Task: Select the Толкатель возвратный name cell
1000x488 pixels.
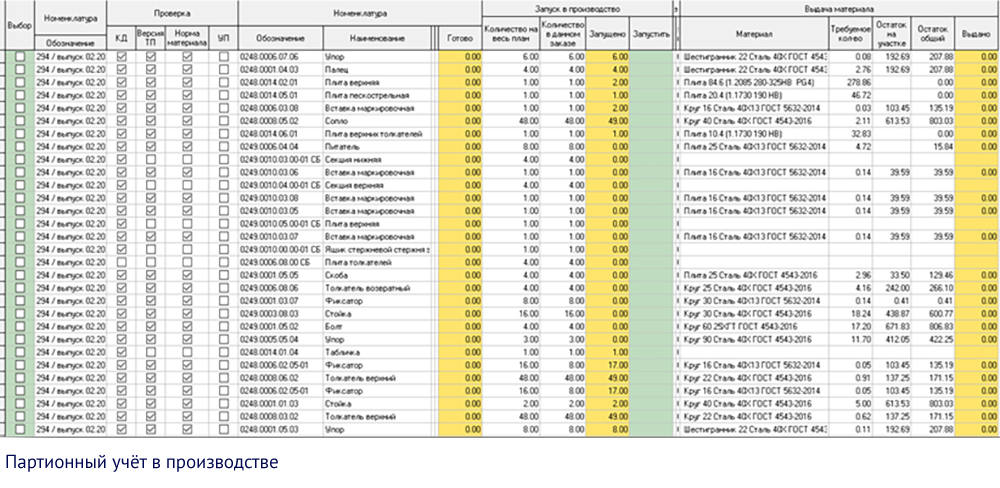Action: pos(378,288)
